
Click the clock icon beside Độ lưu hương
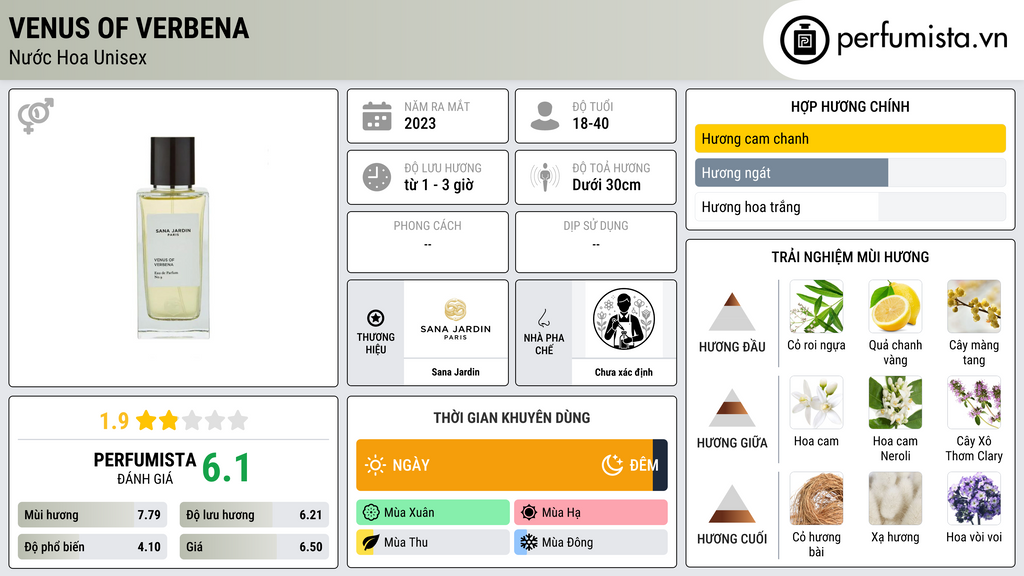pyautogui.click(x=377, y=177)
